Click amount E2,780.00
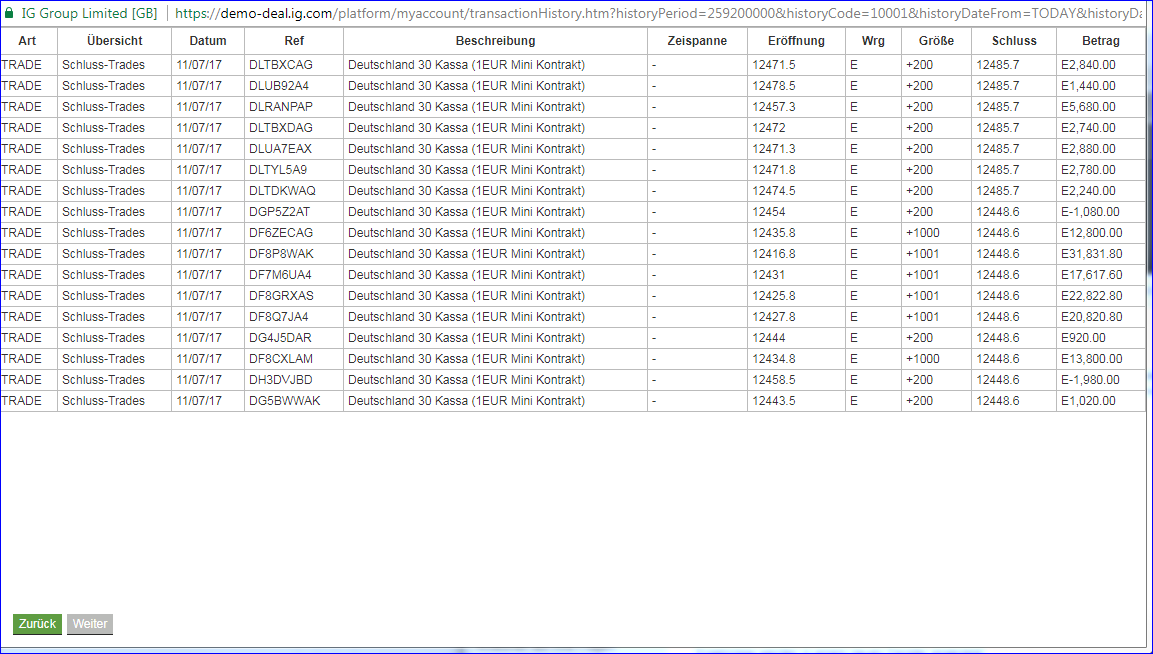The image size is (1153, 654). pos(1088,170)
